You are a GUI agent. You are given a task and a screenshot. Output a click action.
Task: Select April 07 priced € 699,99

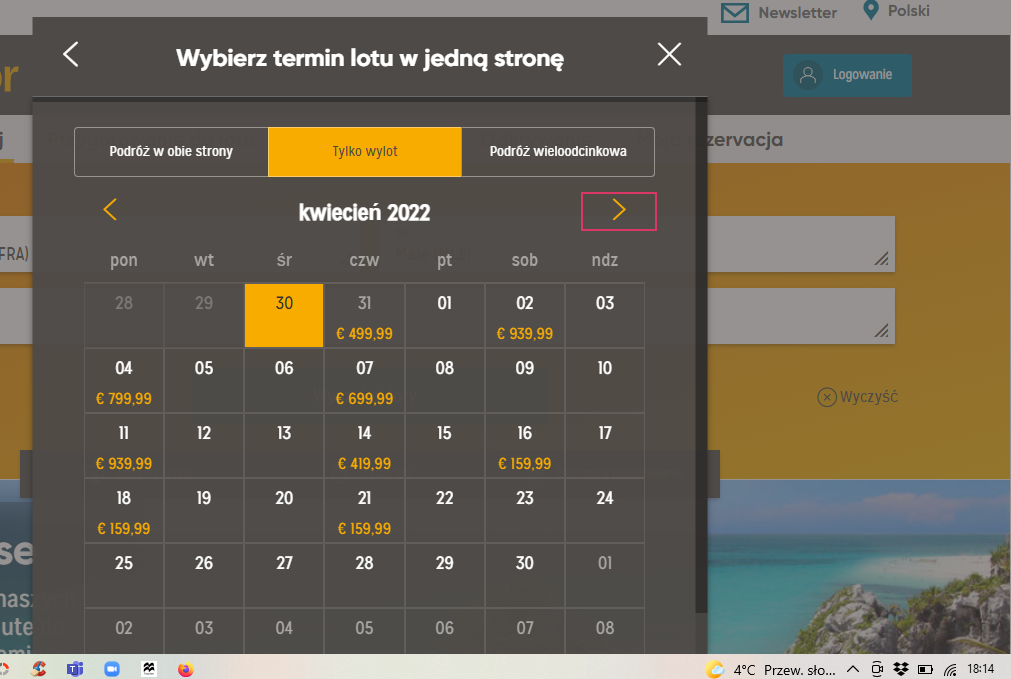(x=364, y=380)
